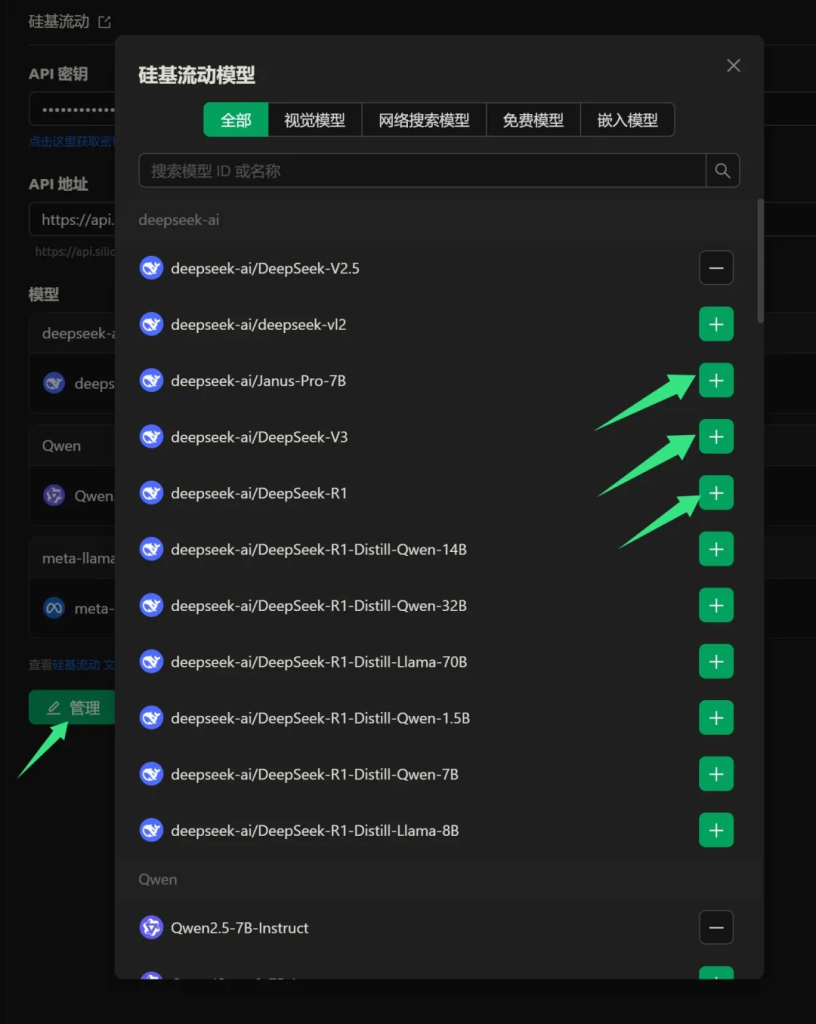The height and width of the screenshot is (1024, 816).
Task: Click the DeepSeek logo beside DeepSeek-V3
Action: click(151, 436)
